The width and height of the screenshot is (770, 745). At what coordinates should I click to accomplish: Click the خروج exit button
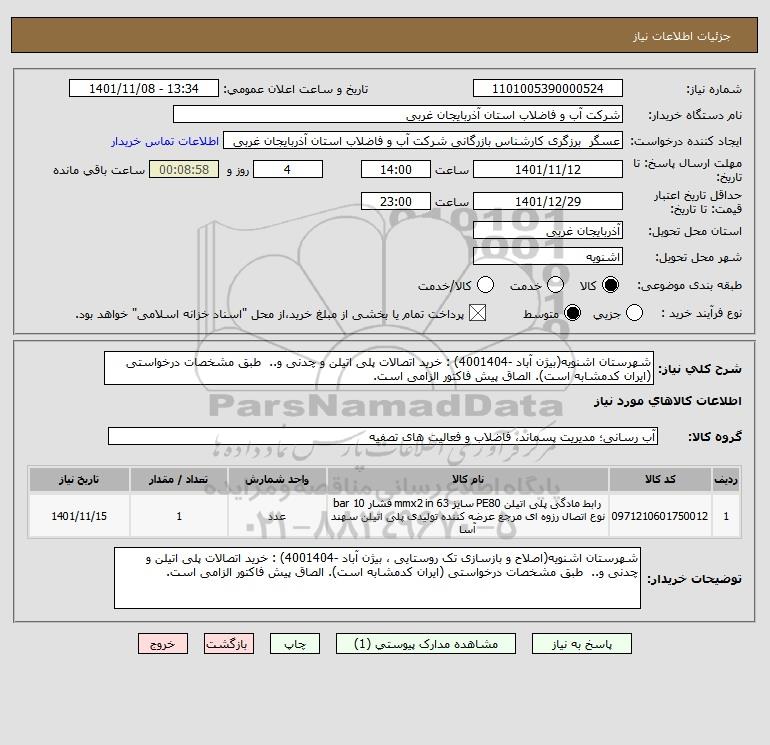tap(163, 644)
